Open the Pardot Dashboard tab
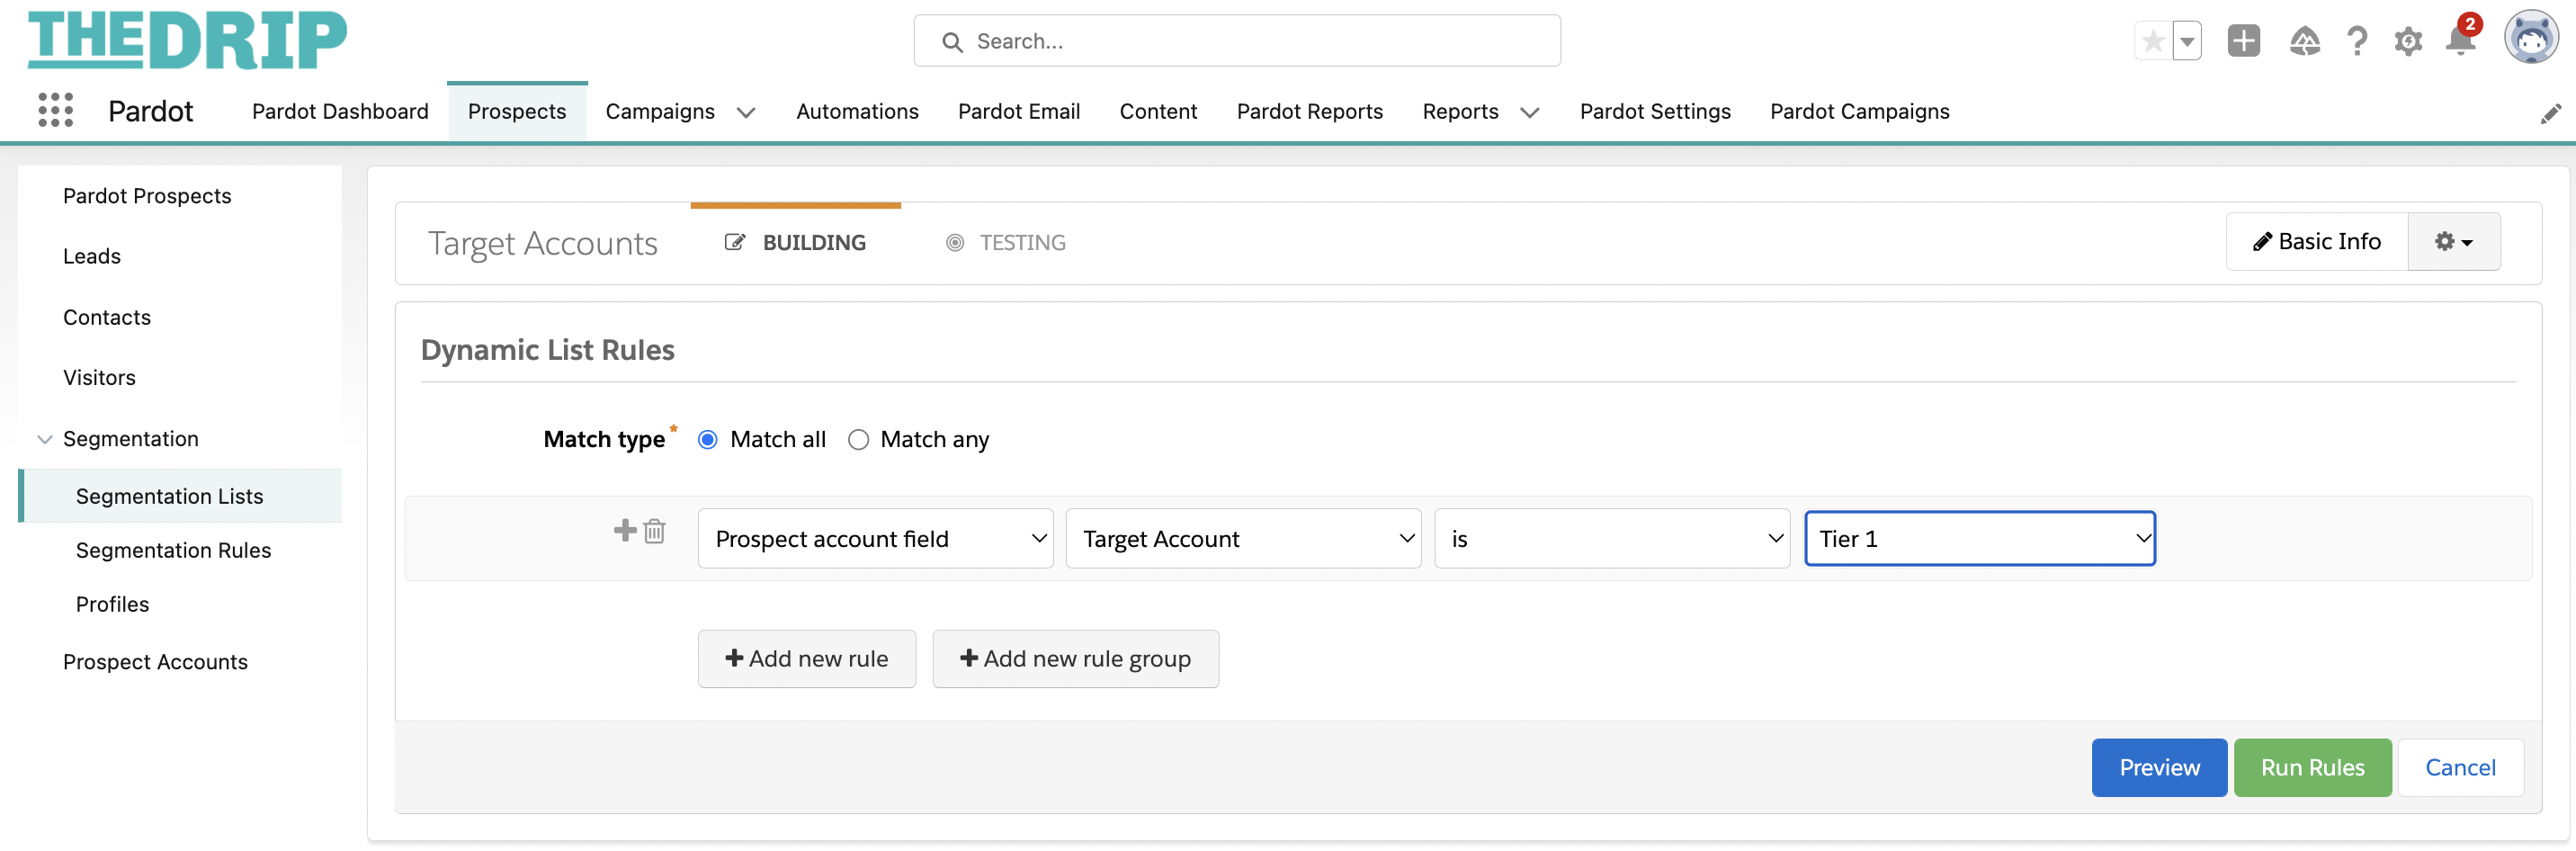 tap(340, 111)
